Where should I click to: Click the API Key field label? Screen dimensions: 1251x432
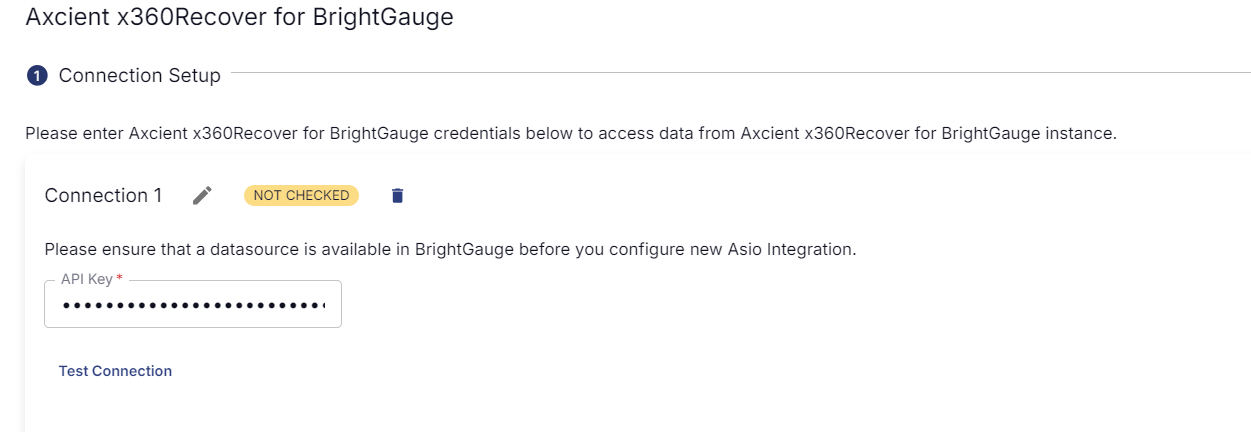coord(87,279)
